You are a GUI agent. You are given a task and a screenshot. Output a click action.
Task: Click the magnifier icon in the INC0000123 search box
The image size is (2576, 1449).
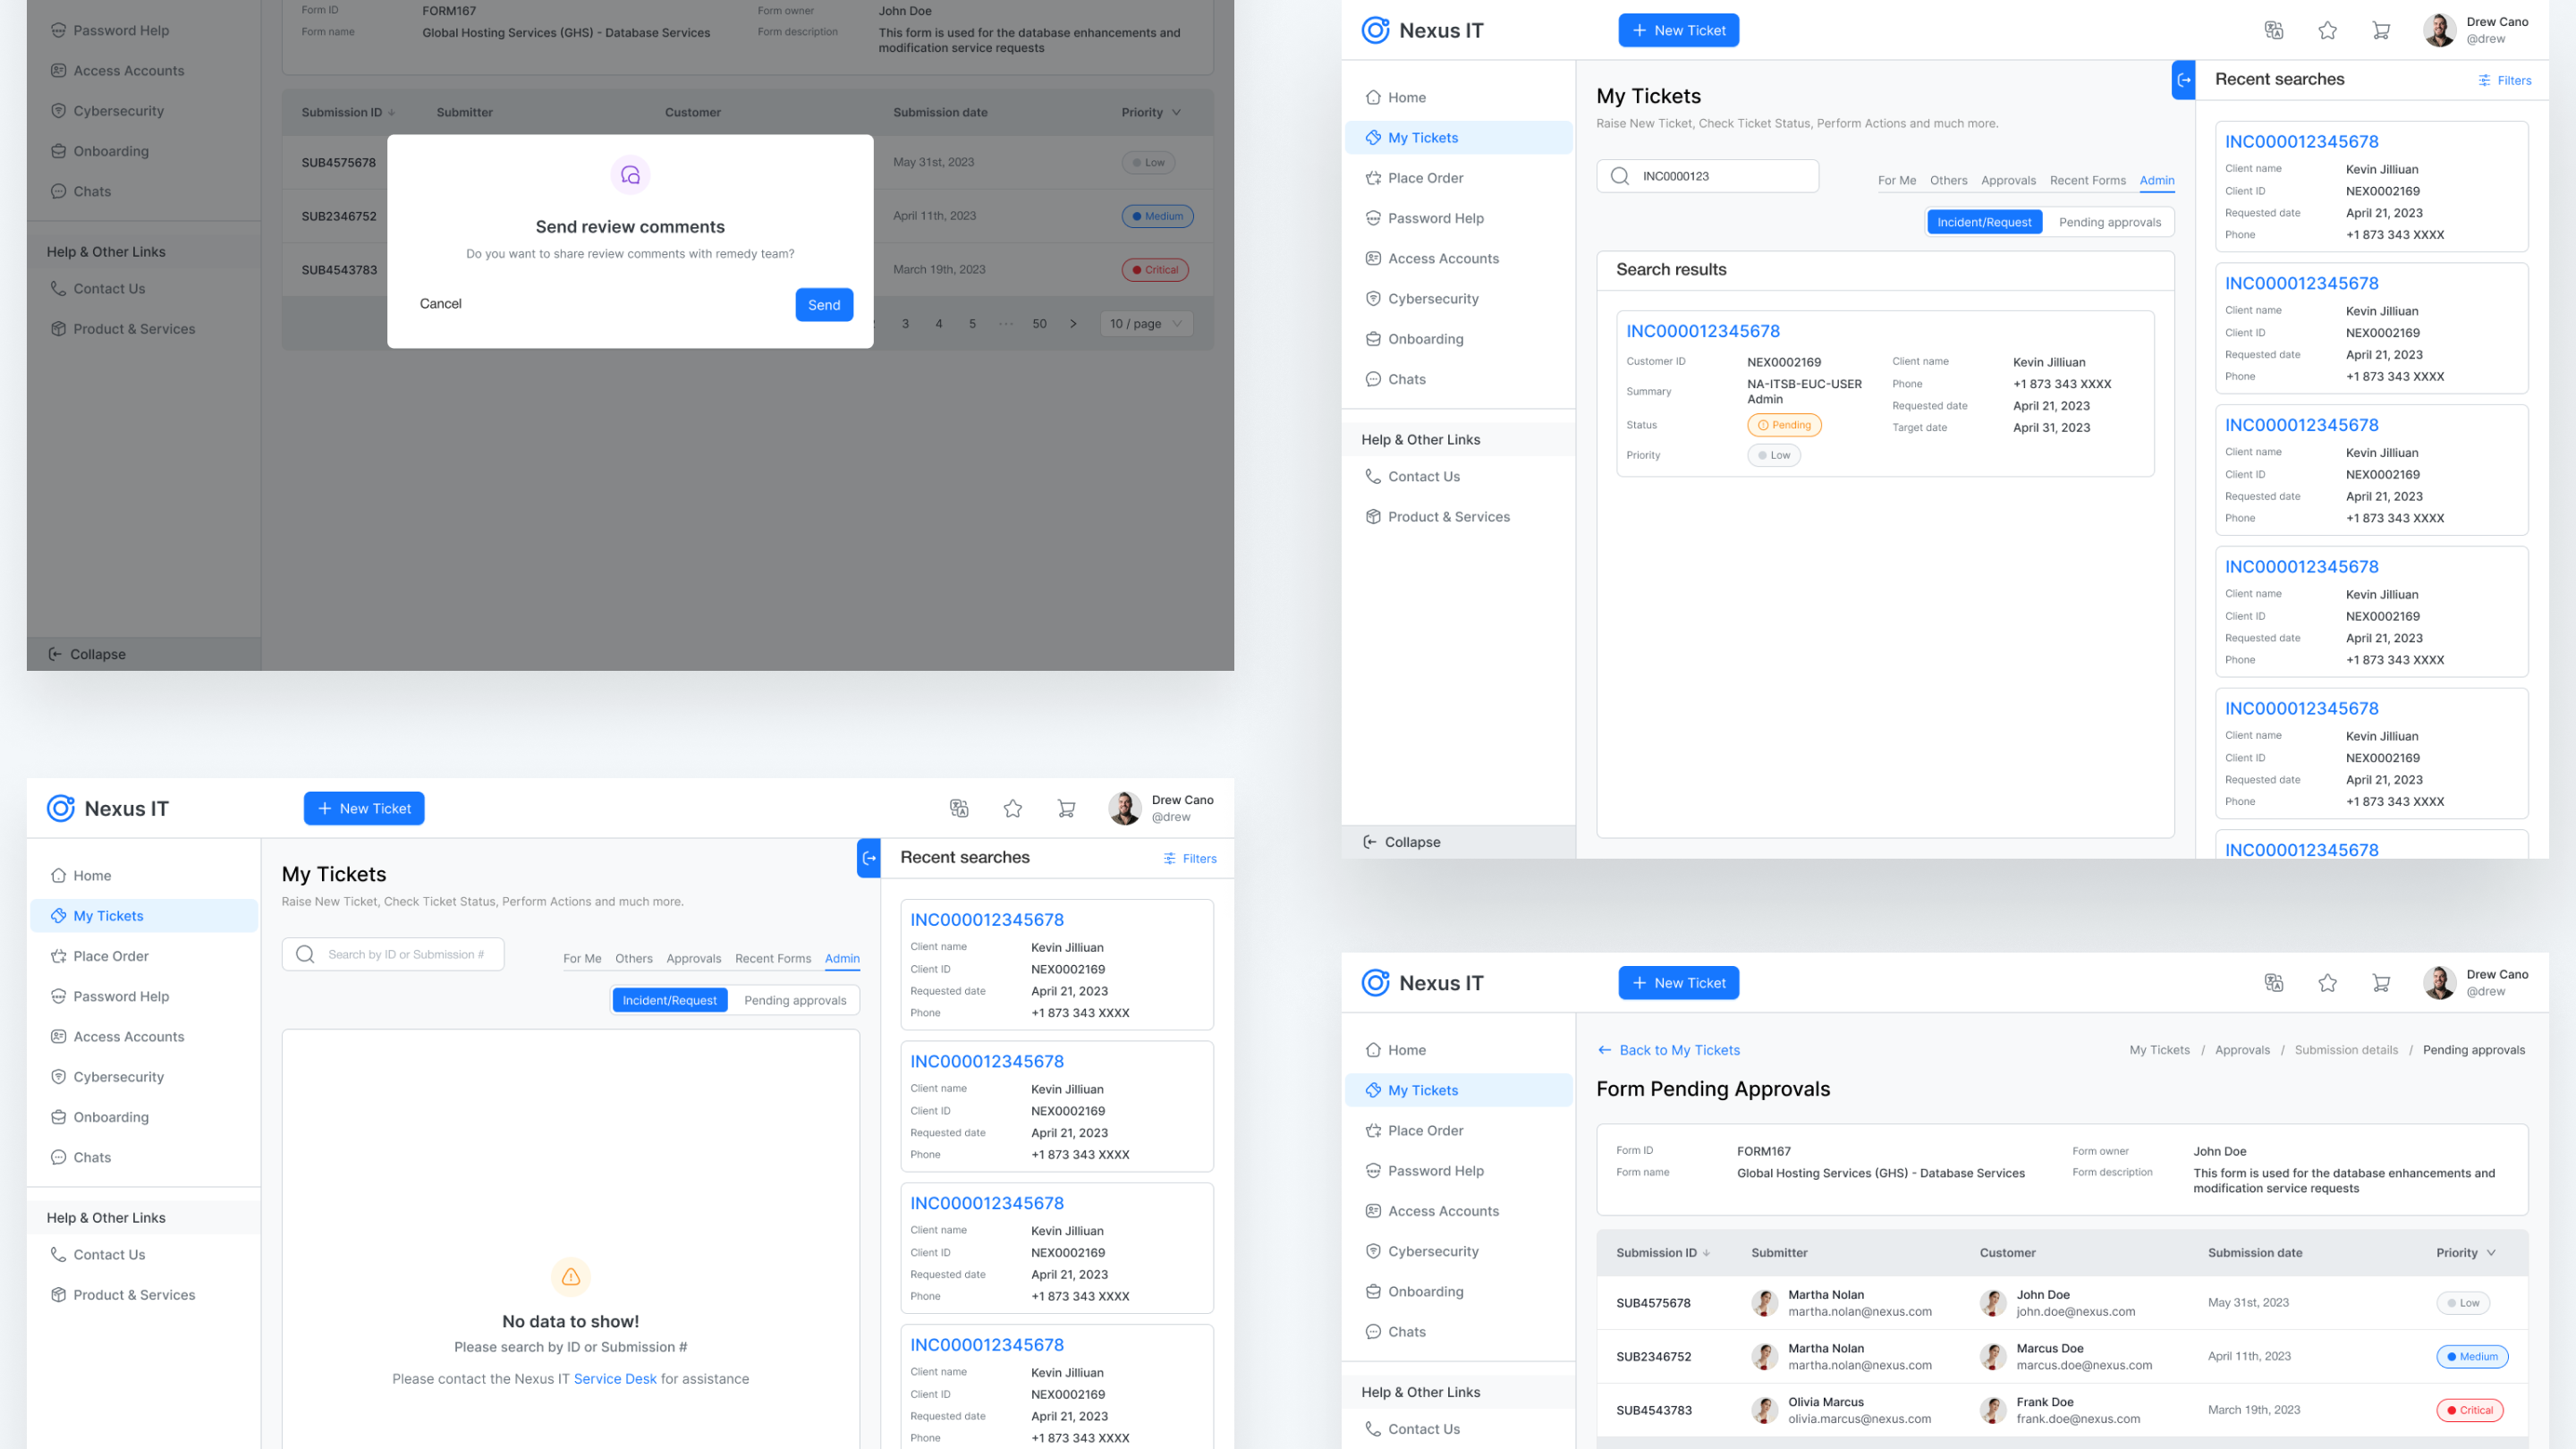pyautogui.click(x=1620, y=176)
